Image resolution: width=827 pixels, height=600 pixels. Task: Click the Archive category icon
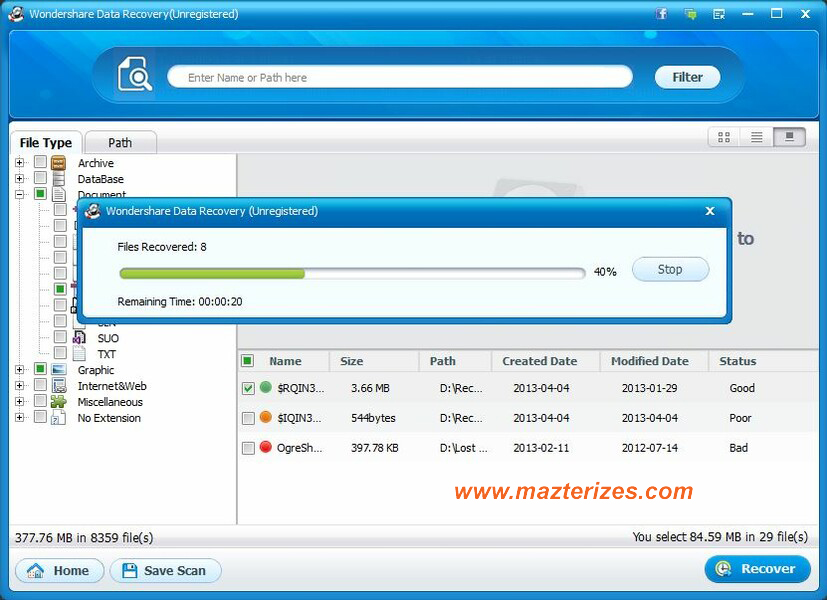(59, 163)
